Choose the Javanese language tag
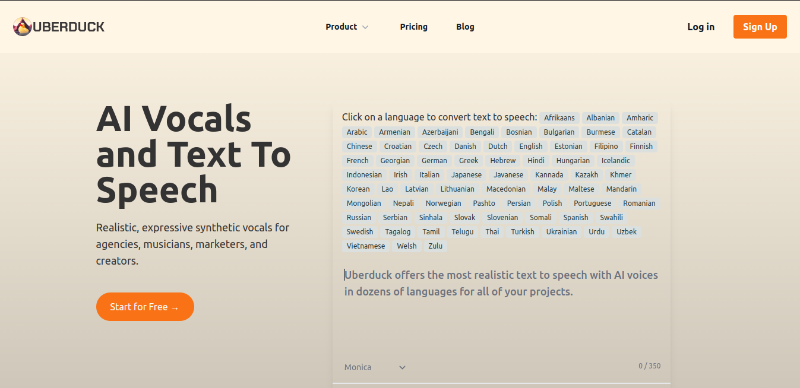 coord(509,175)
